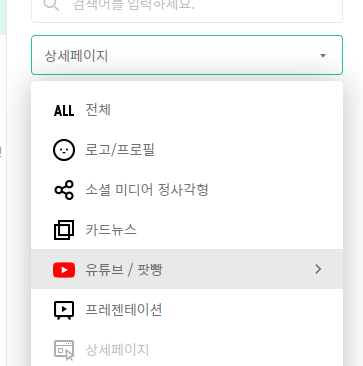Choose 프레젠테이션 from the dropdown
The width and height of the screenshot is (363, 366).
click(x=187, y=309)
